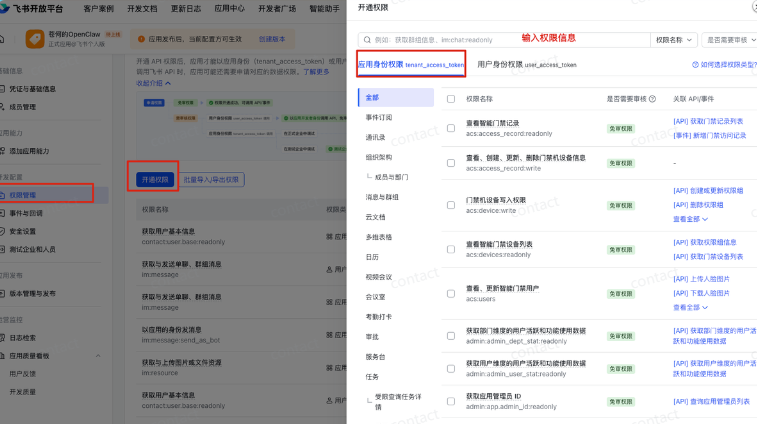Image resolution: width=757 pixels, height=424 pixels.
Task: Check the 门禁机设备写入权限 checkbox
Action: (451, 205)
